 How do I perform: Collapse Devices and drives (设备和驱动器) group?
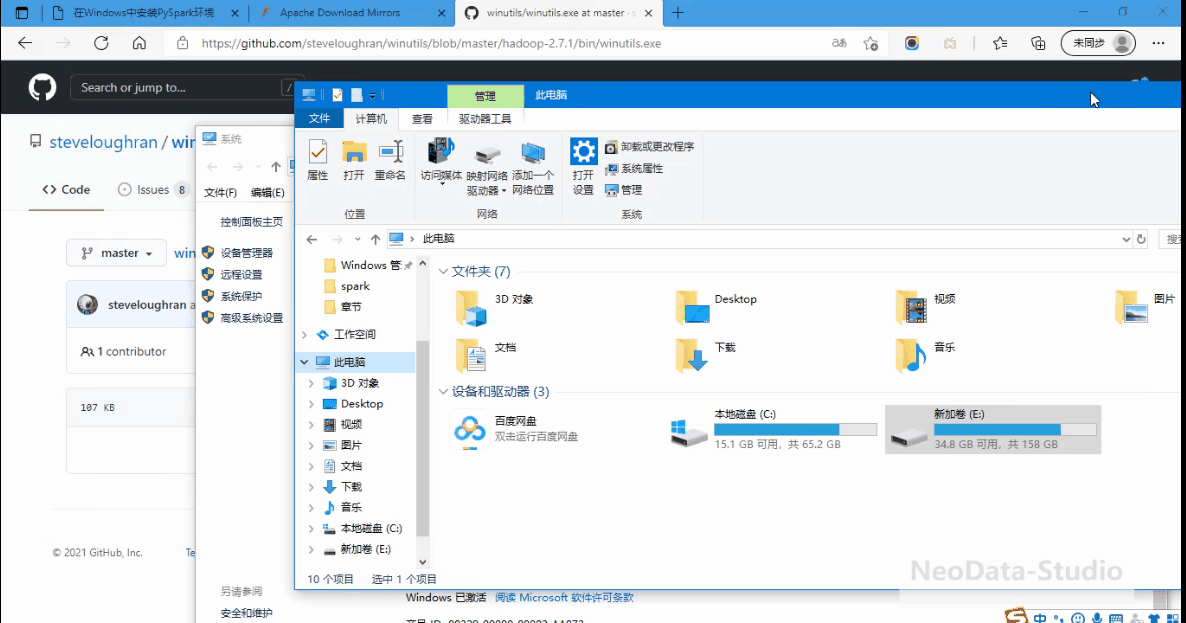pos(443,392)
